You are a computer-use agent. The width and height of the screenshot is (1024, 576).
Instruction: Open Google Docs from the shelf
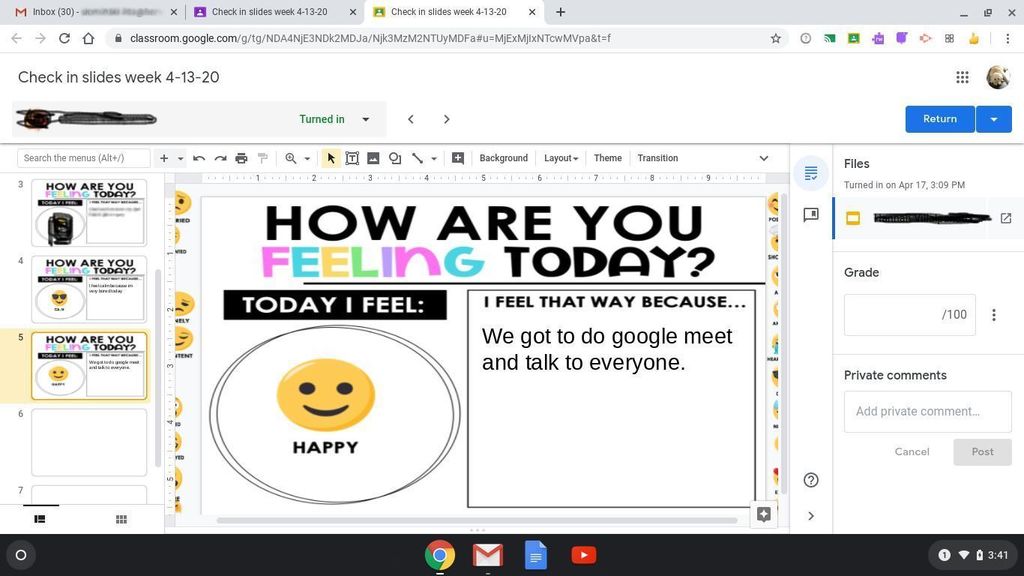click(536, 555)
